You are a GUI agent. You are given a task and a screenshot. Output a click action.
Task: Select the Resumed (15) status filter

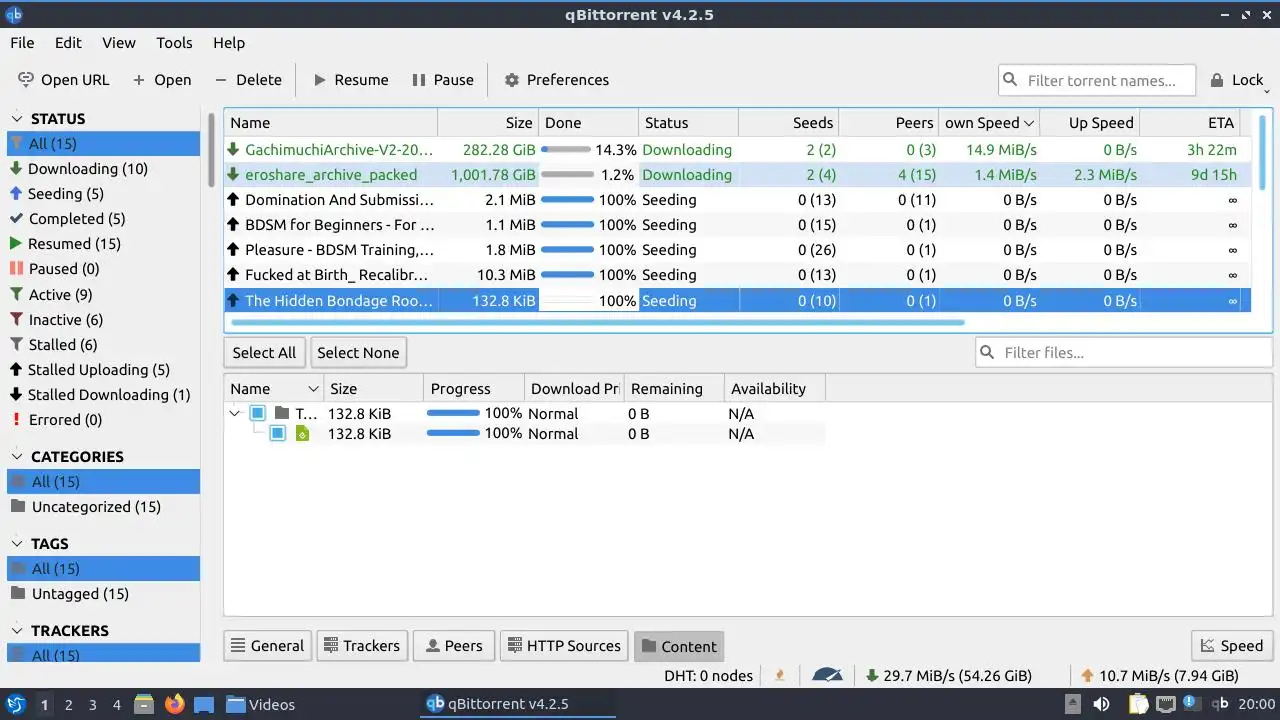tap(104, 244)
